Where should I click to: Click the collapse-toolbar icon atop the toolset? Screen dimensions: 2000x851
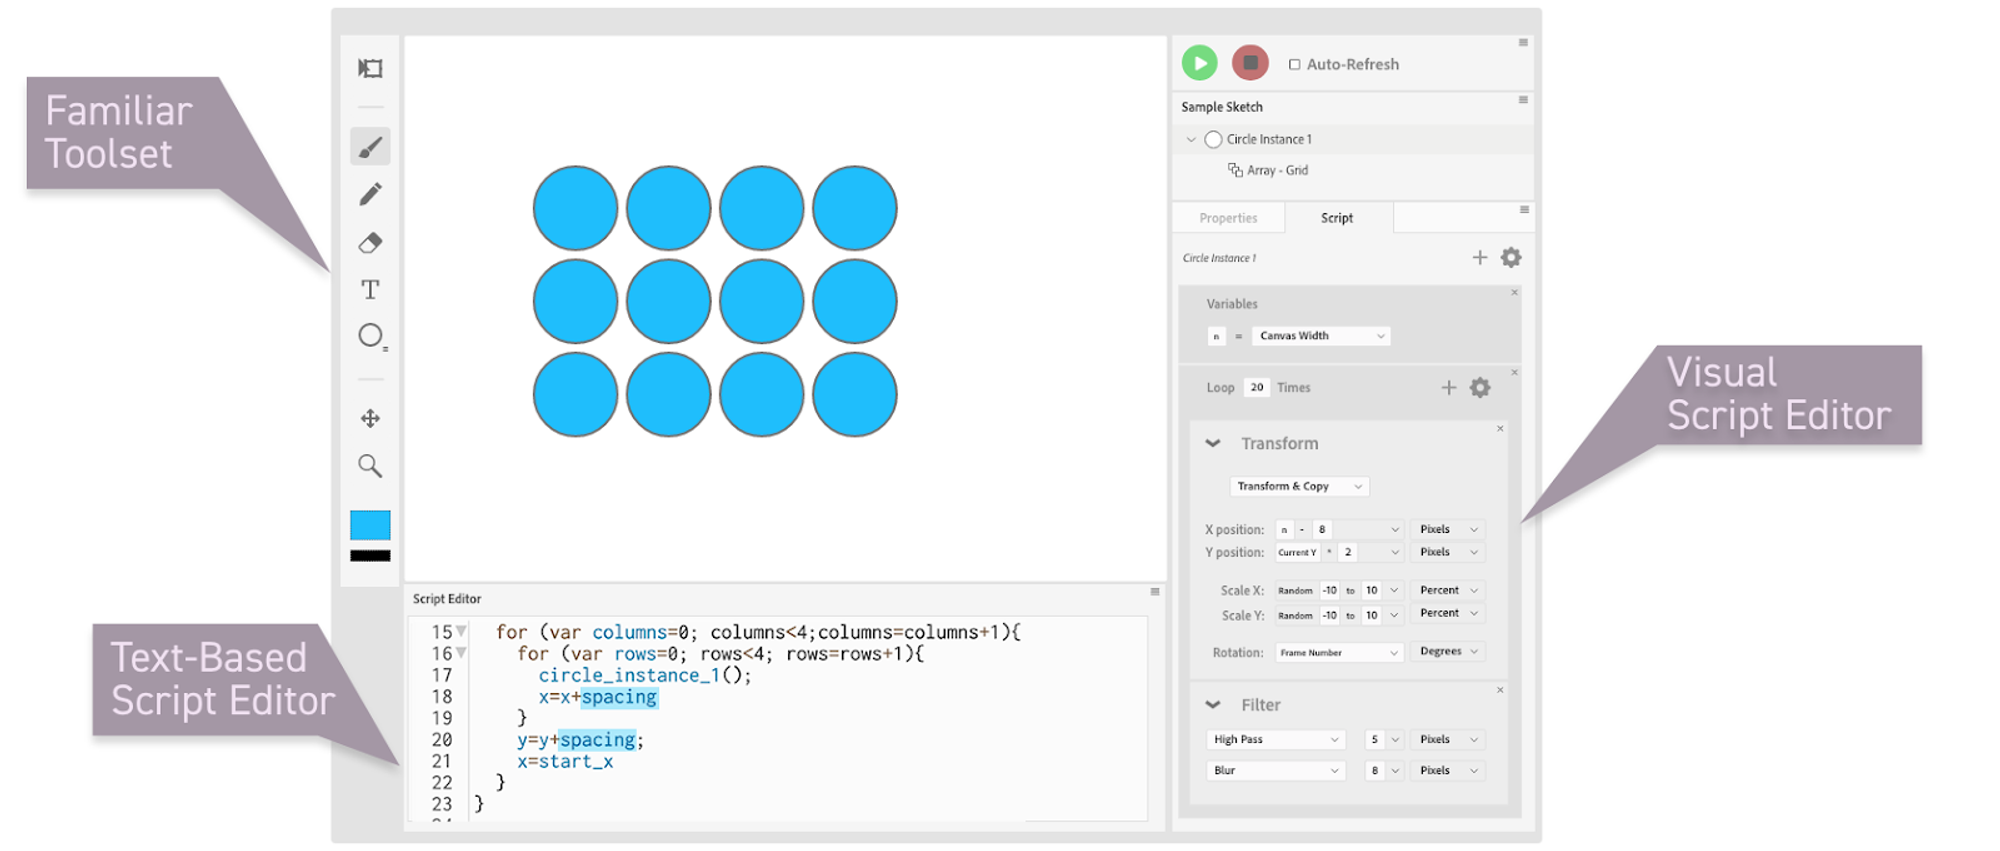(370, 68)
